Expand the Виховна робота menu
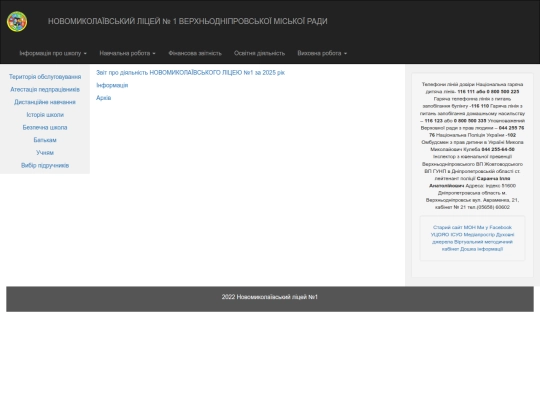 322,53
